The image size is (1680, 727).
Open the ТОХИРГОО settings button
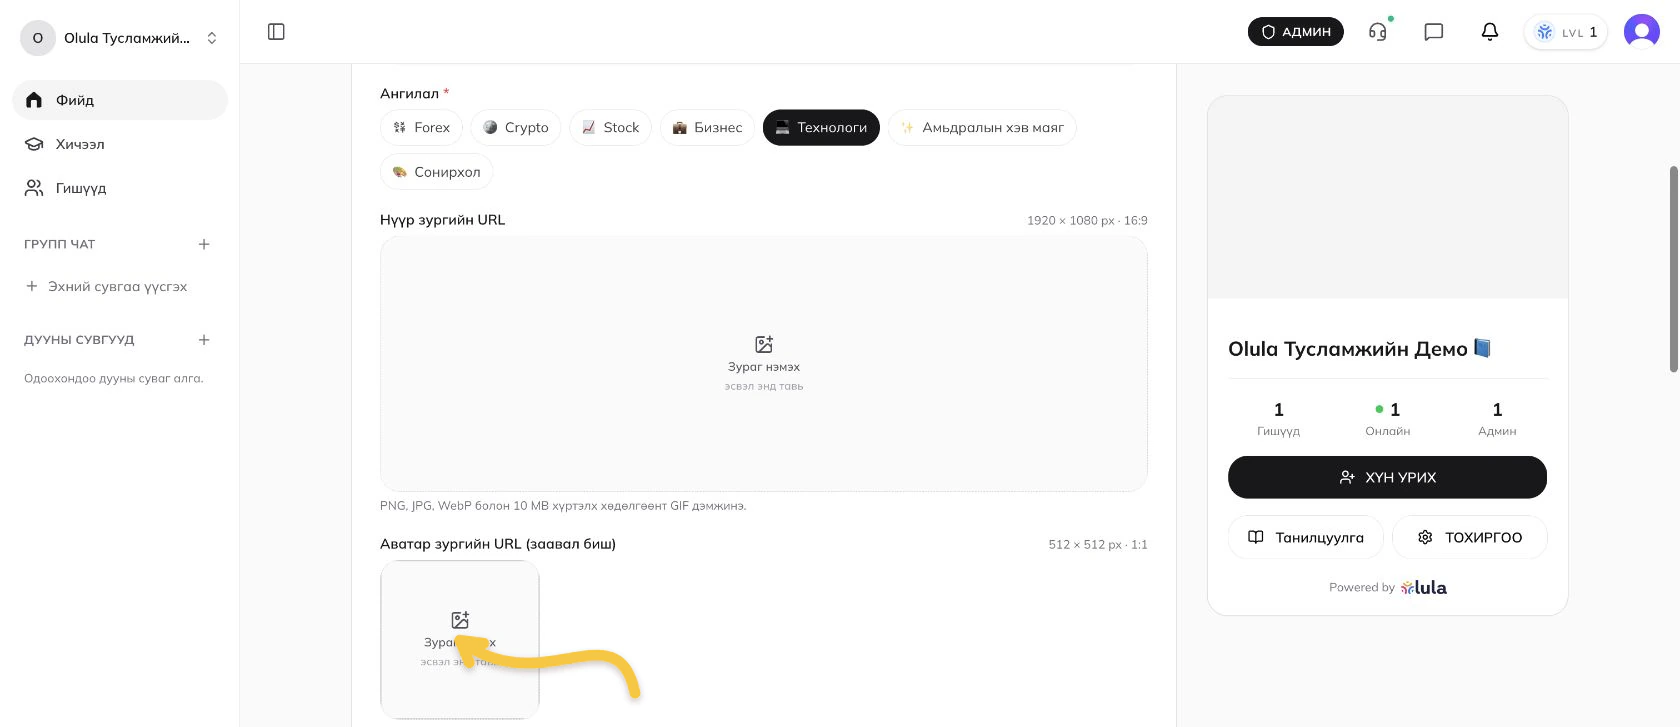(x=1470, y=538)
